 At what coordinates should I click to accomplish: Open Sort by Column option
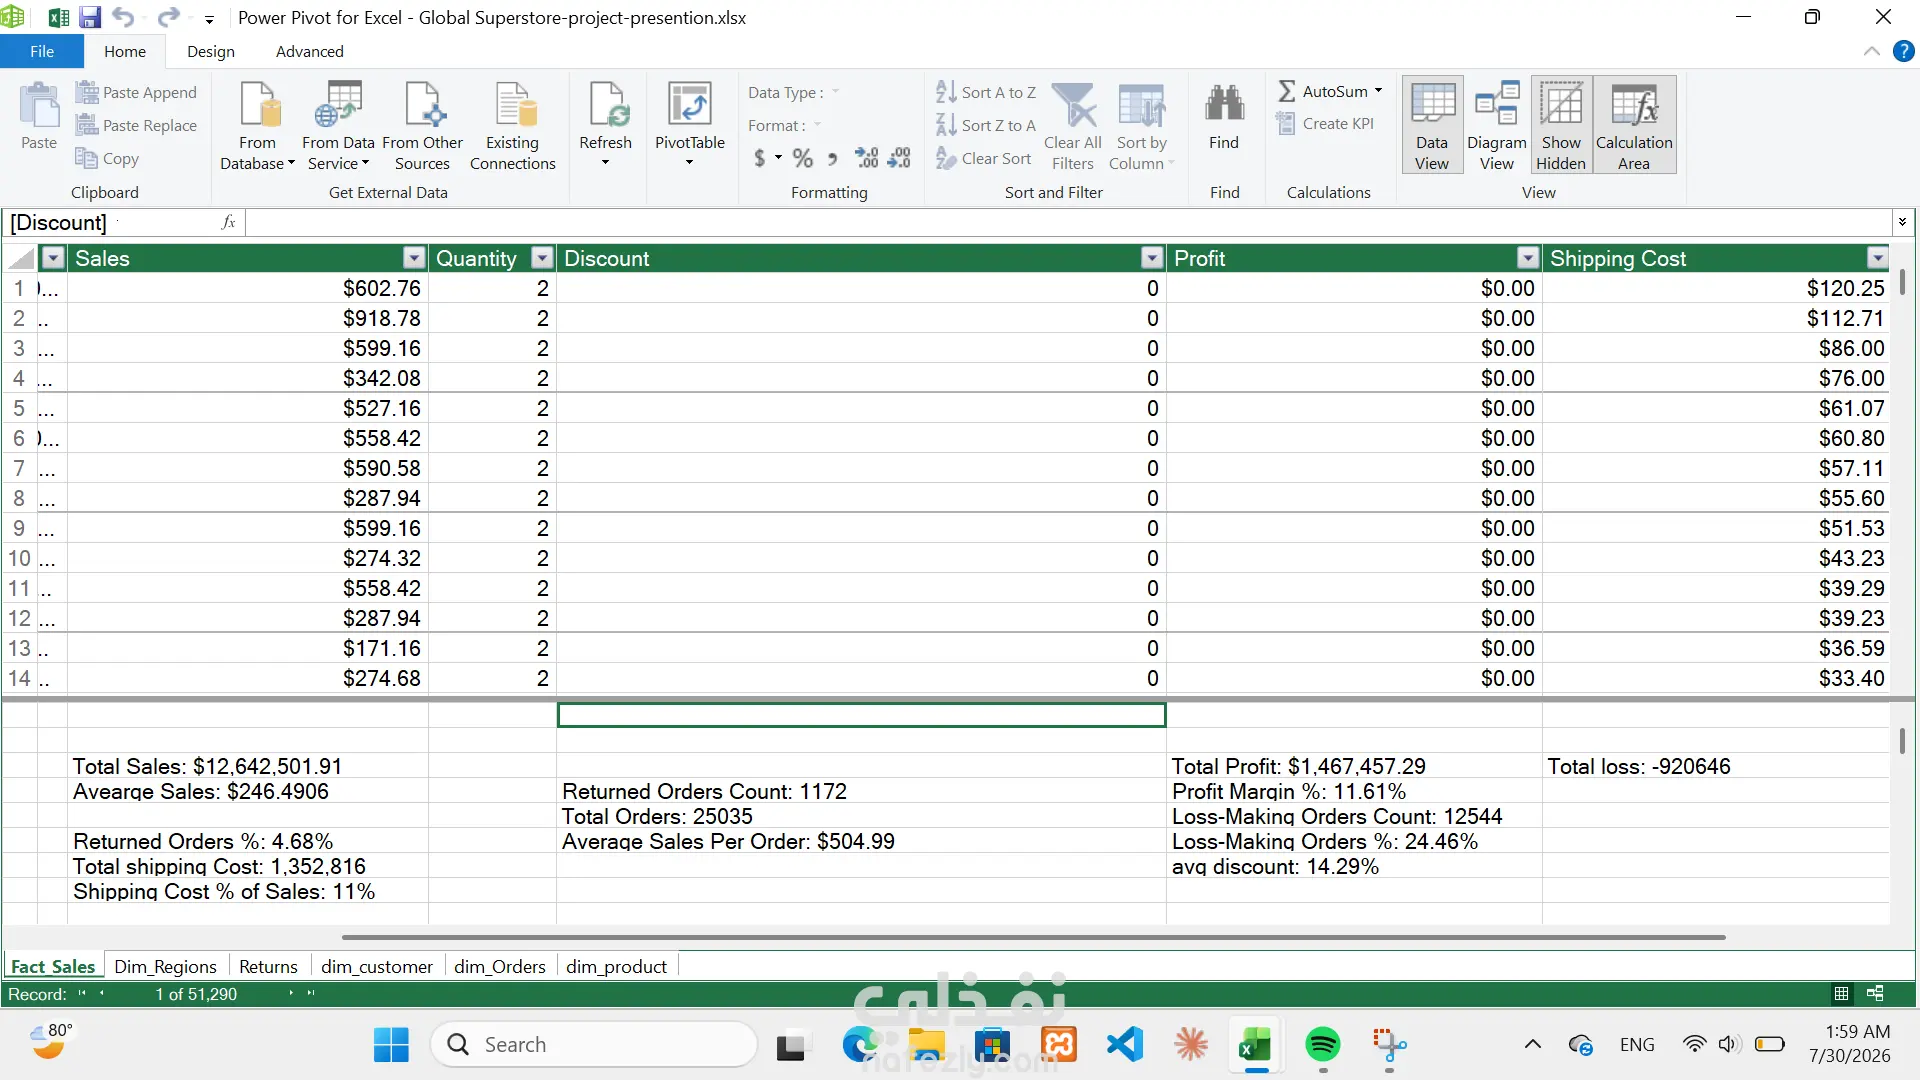click(x=1141, y=126)
